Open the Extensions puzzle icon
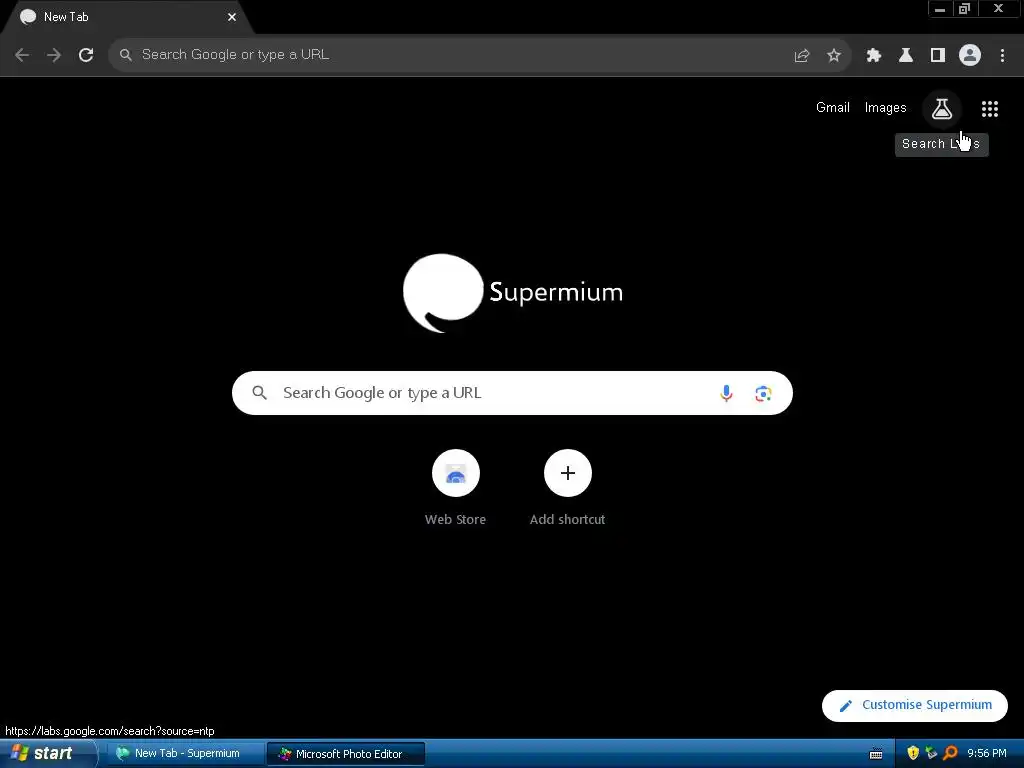The width and height of the screenshot is (1024, 768). (x=874, y=56)
